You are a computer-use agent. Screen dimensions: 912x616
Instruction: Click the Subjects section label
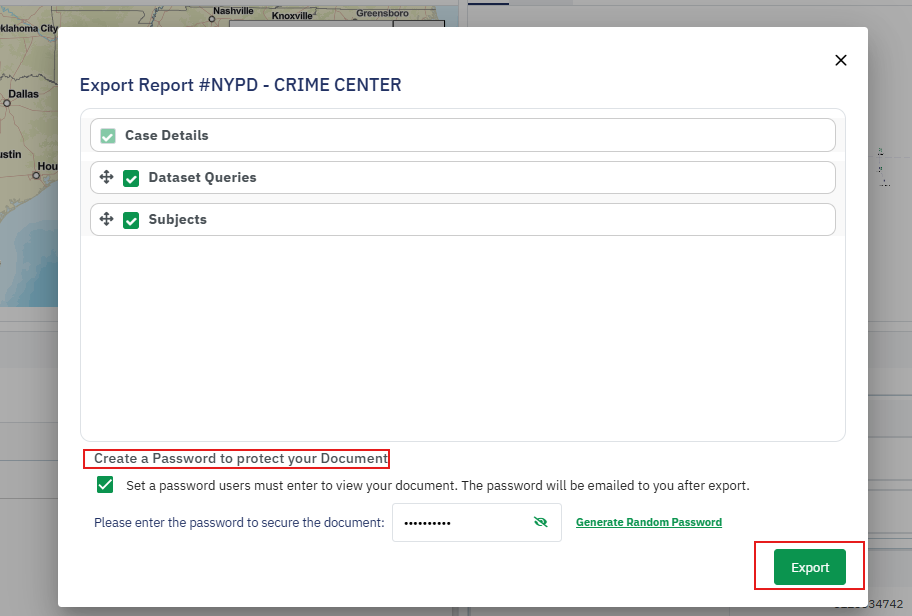(178, 219)
